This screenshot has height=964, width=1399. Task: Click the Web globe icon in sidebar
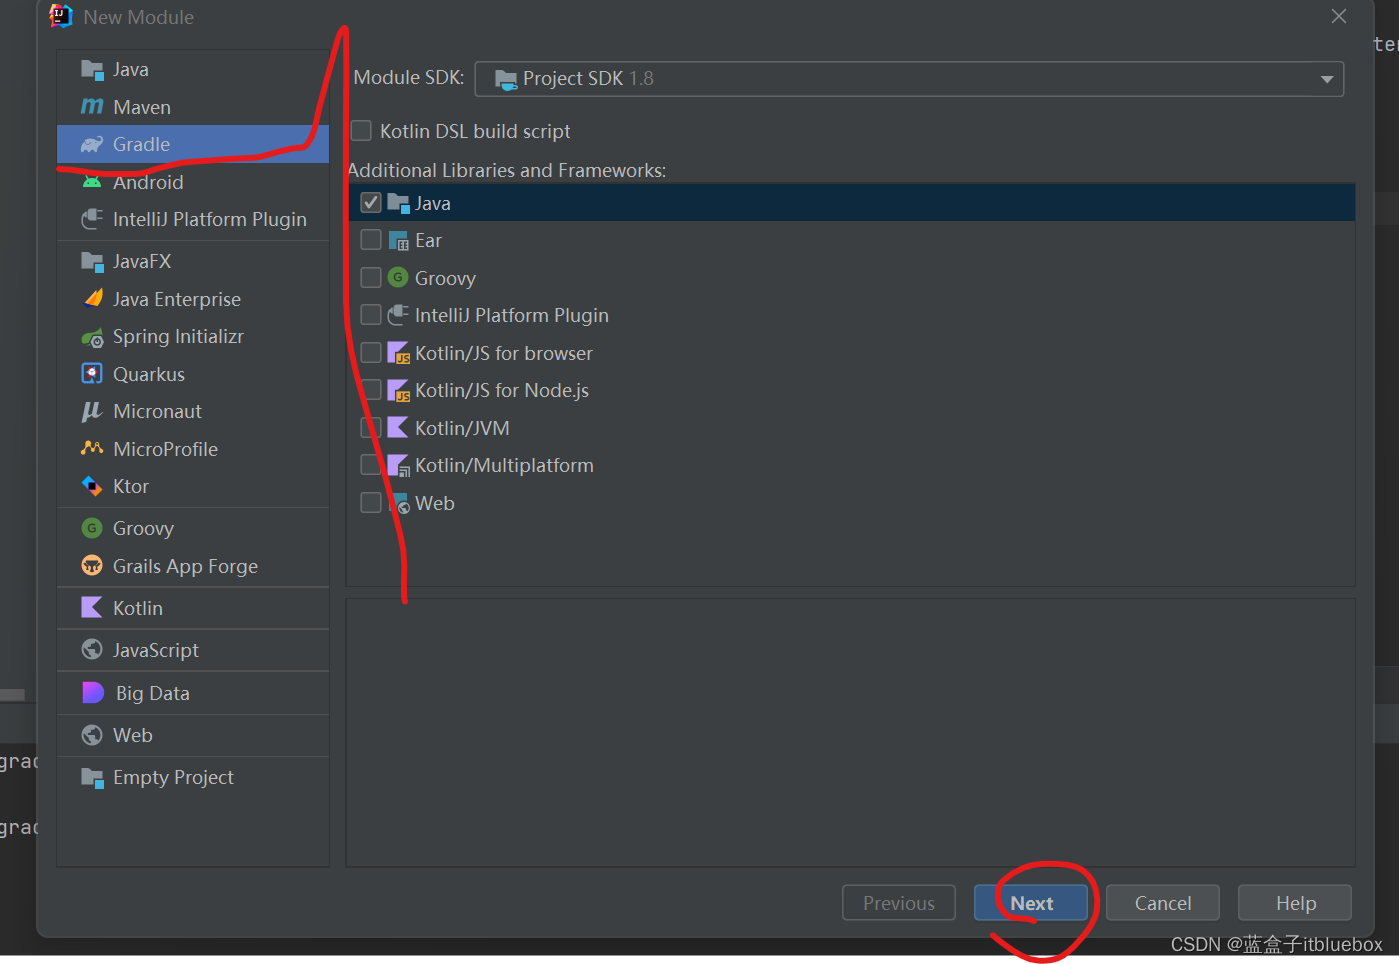92,735
